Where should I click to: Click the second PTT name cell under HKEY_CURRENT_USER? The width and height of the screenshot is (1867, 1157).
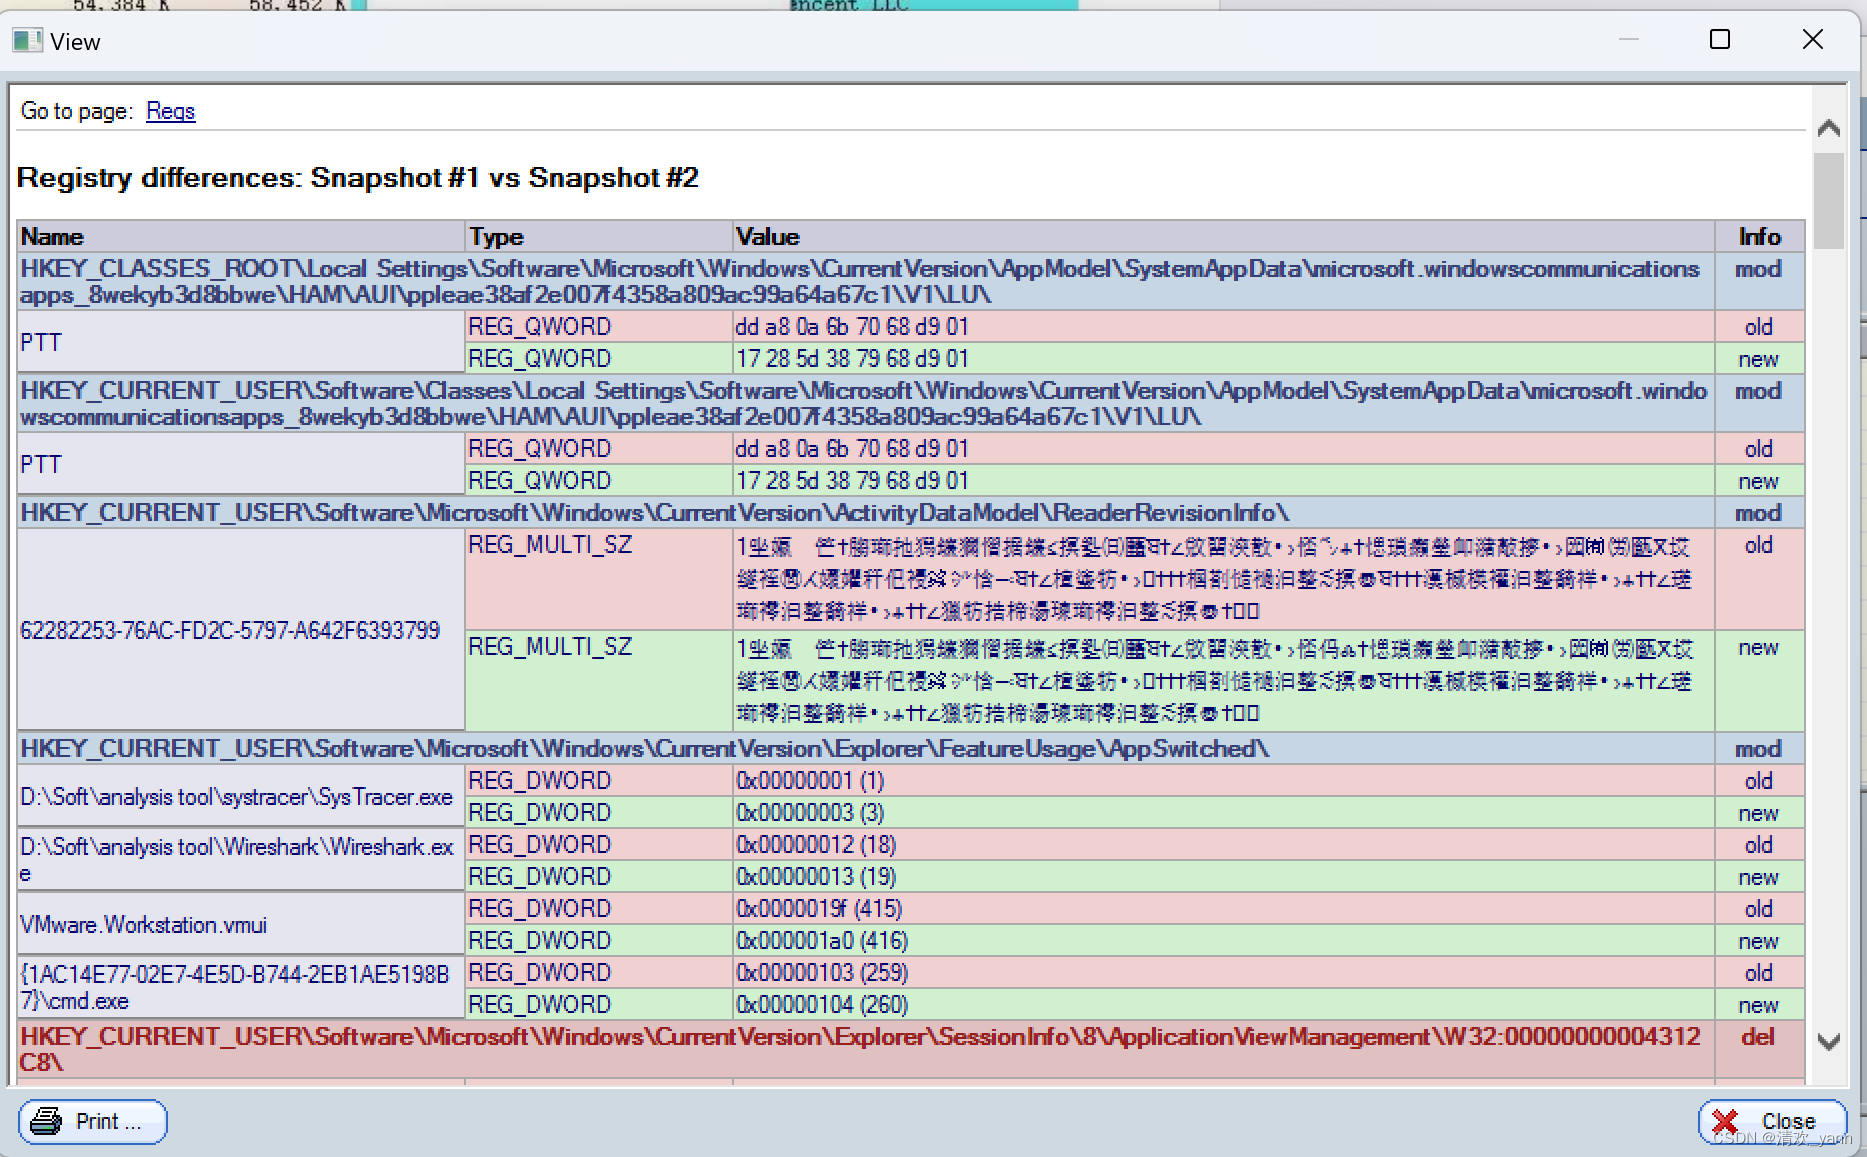[x=241, y=464]
